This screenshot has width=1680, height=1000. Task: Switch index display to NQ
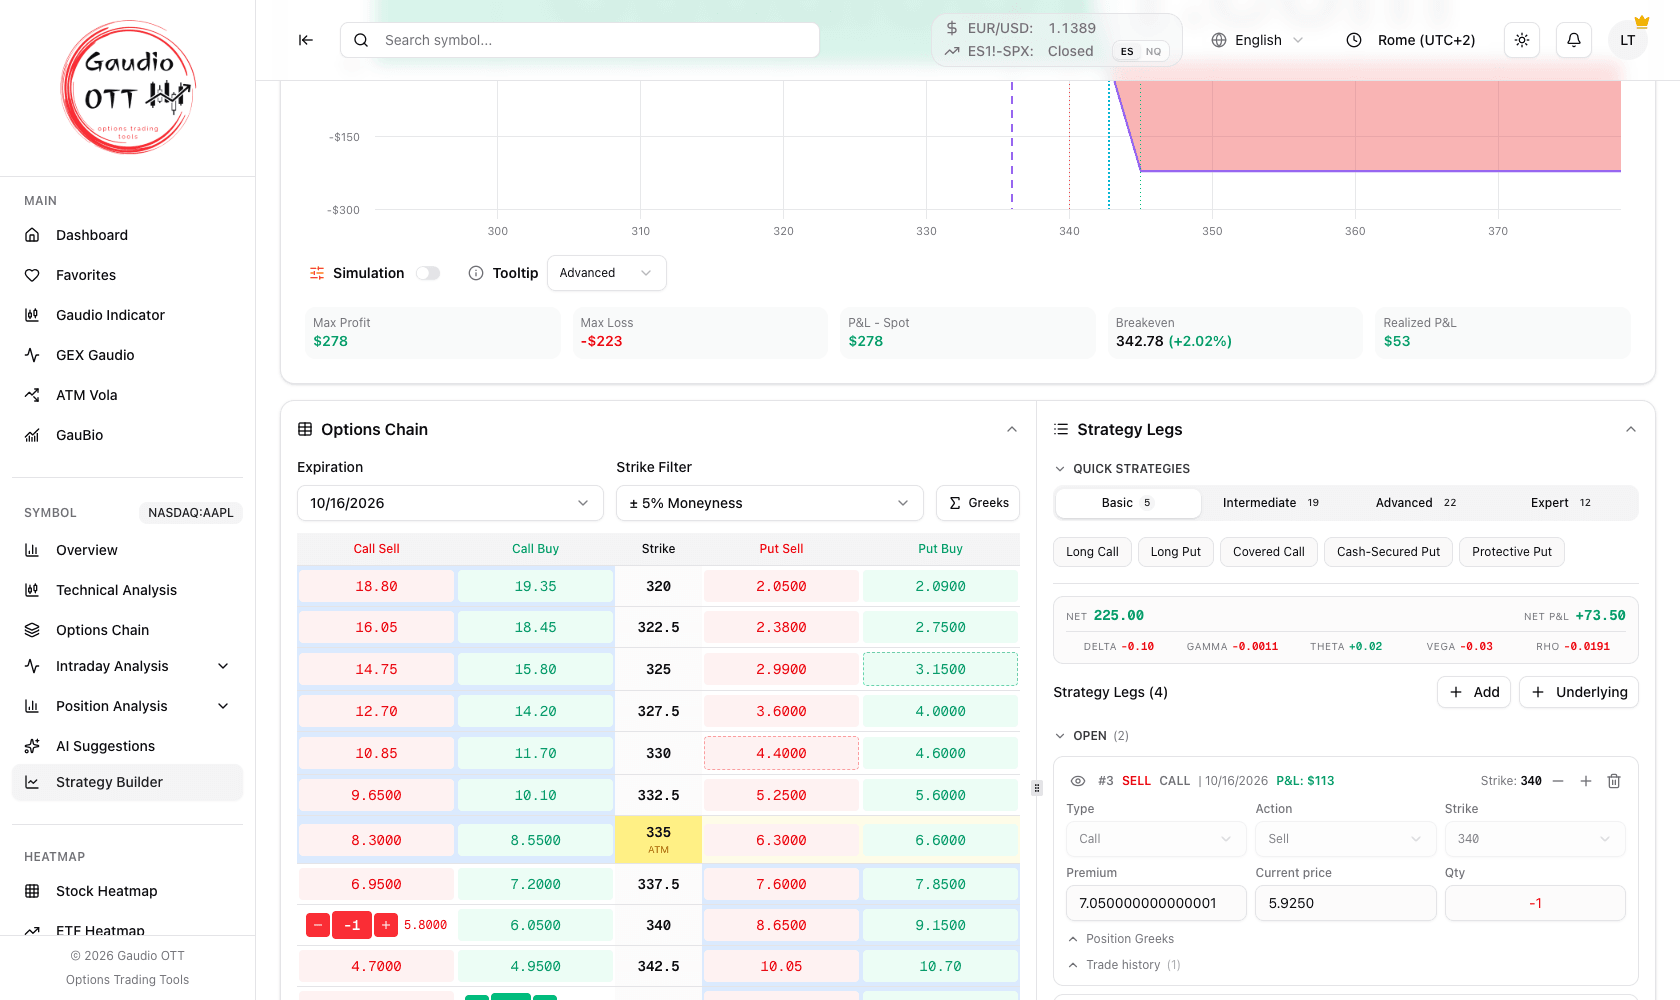1154,52
